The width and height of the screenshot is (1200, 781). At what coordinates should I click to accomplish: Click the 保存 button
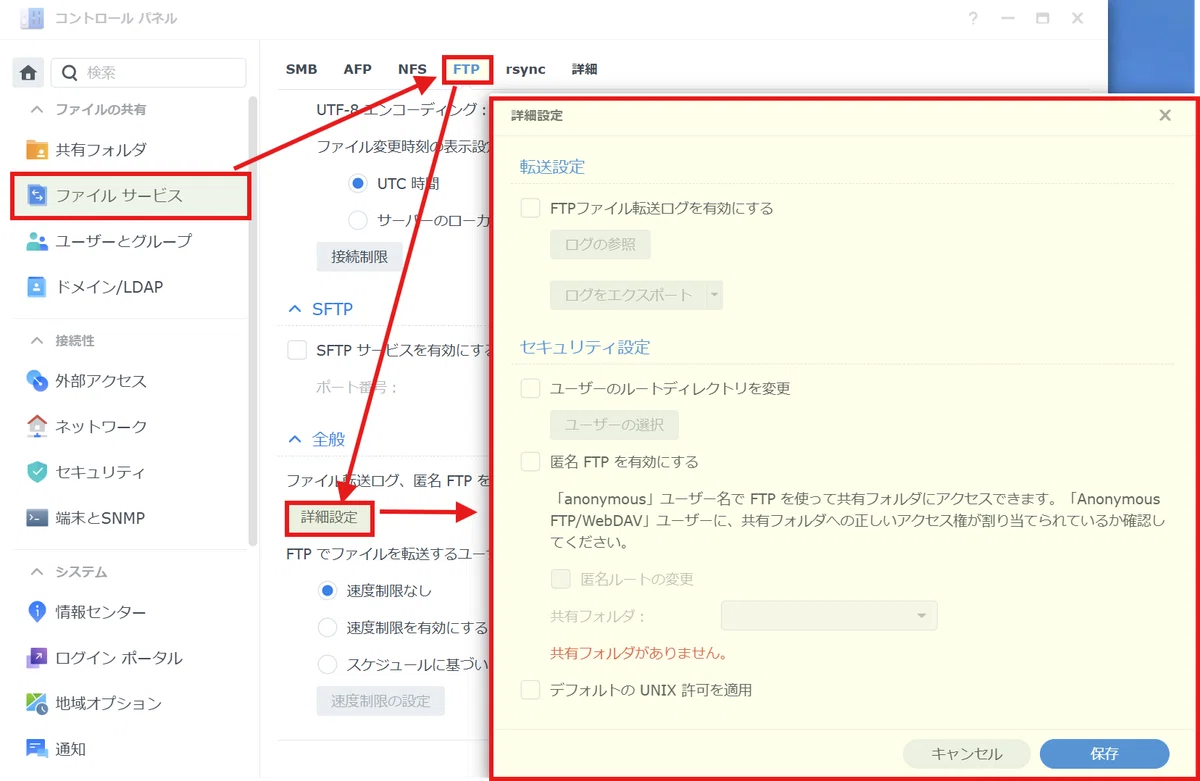tap(1104, 754)
